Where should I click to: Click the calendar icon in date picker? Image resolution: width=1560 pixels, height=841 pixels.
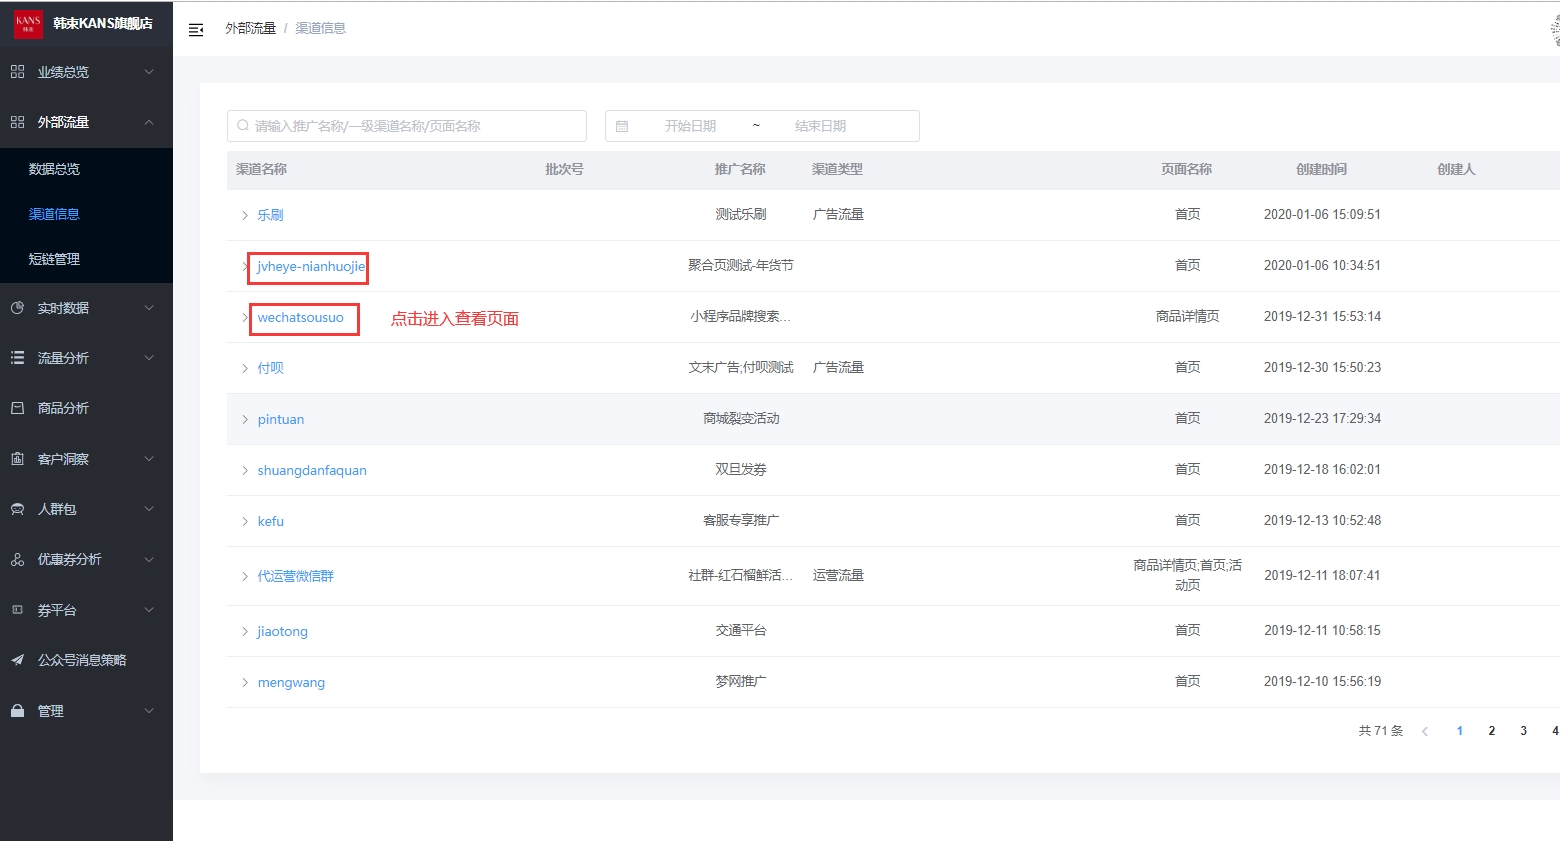[x=622, y=126]
